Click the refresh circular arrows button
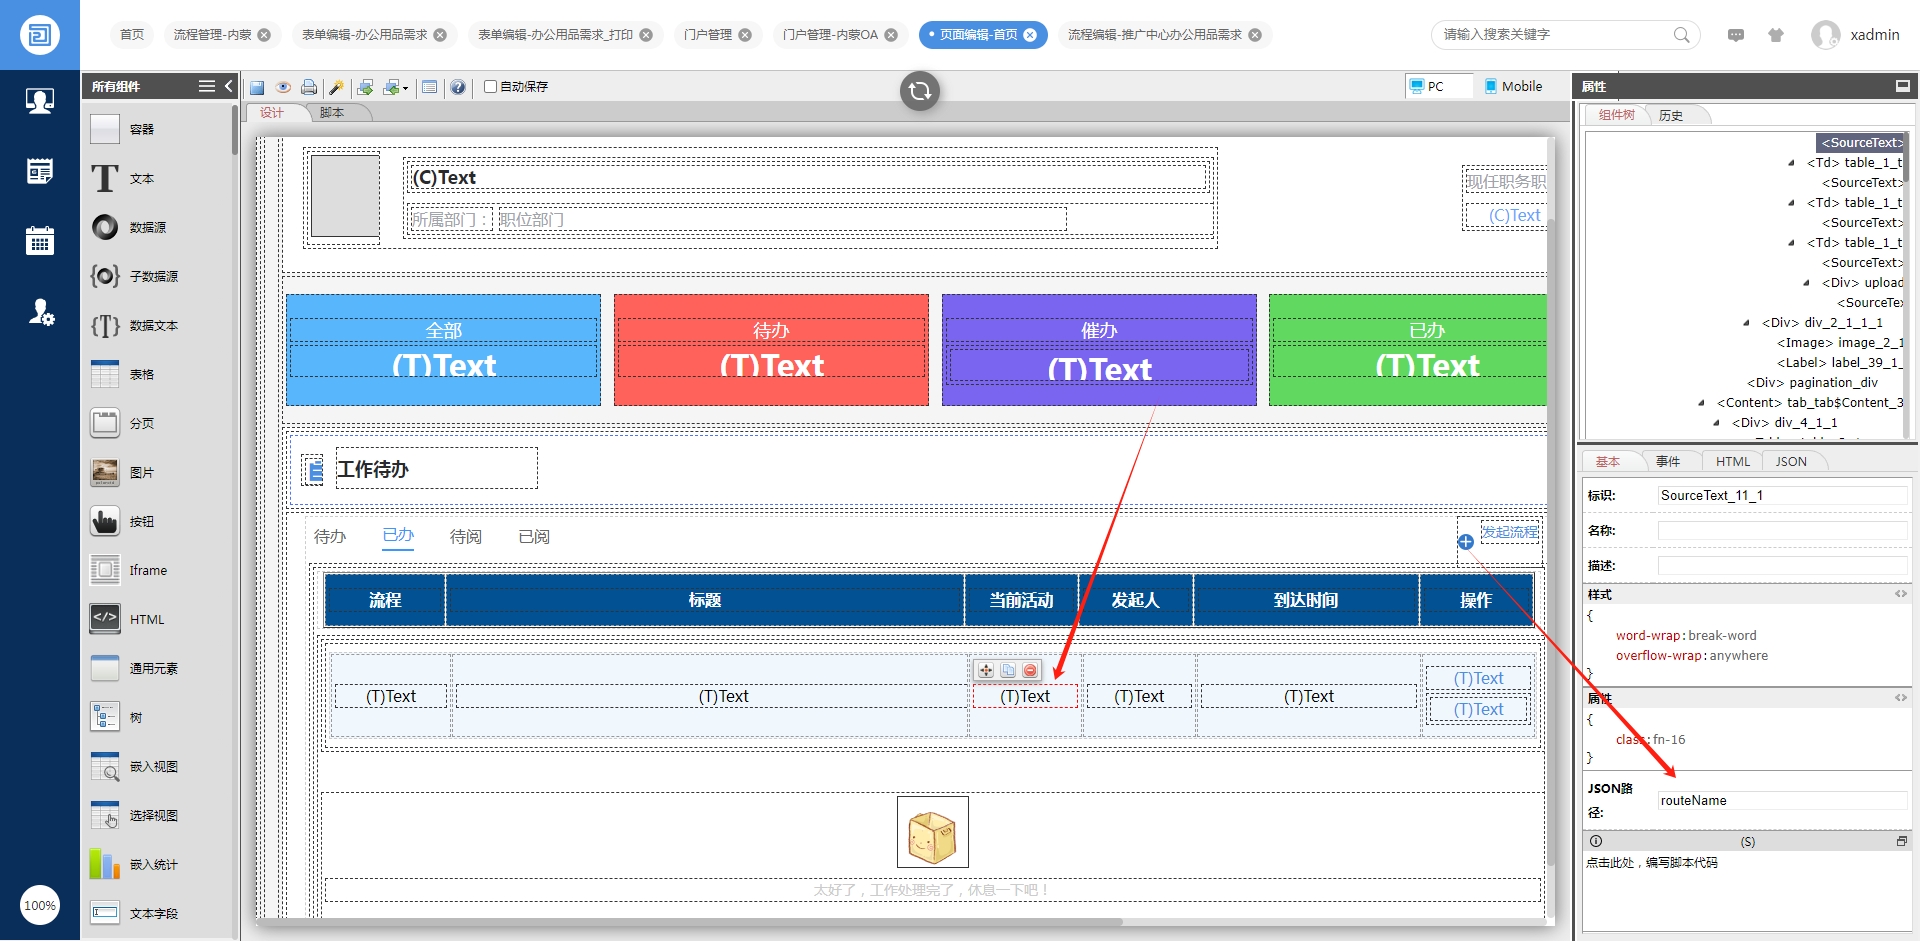The image size is (1920, 941). 920,91
